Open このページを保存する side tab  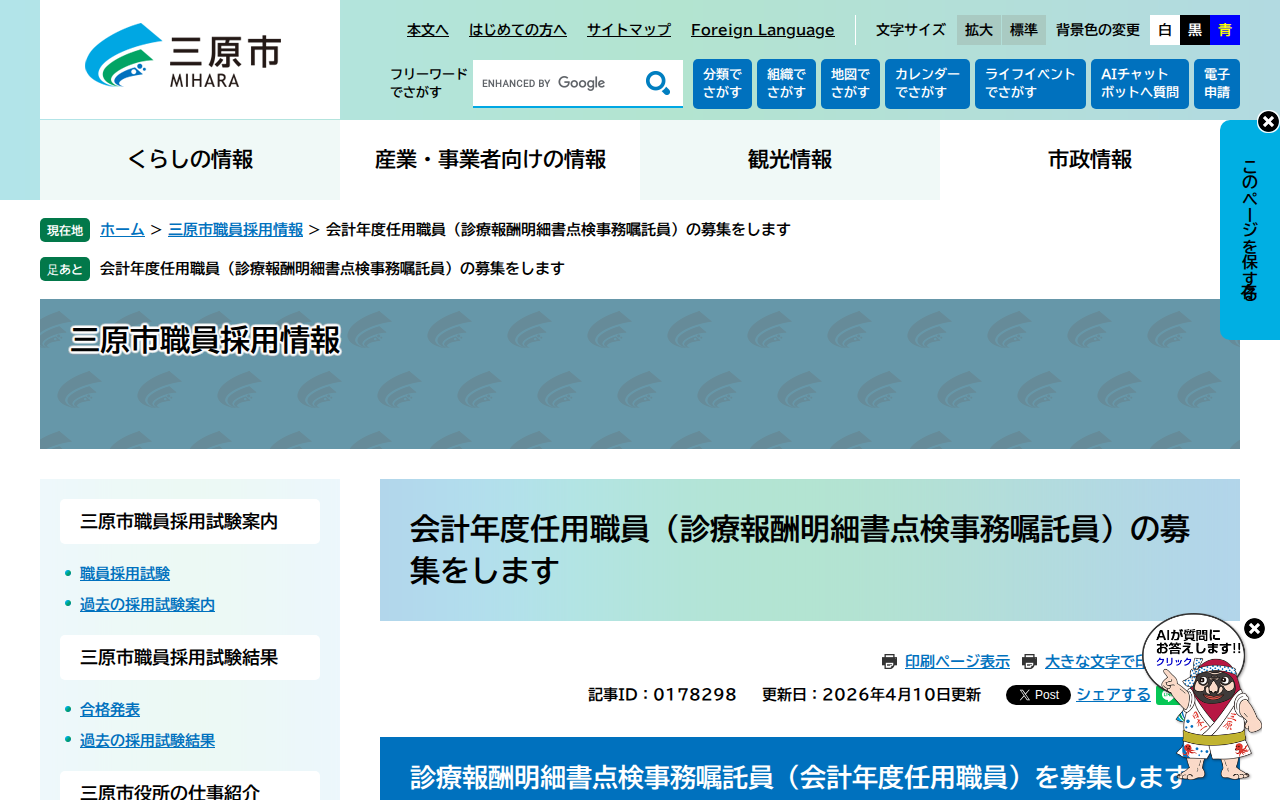pos(1250,230)
